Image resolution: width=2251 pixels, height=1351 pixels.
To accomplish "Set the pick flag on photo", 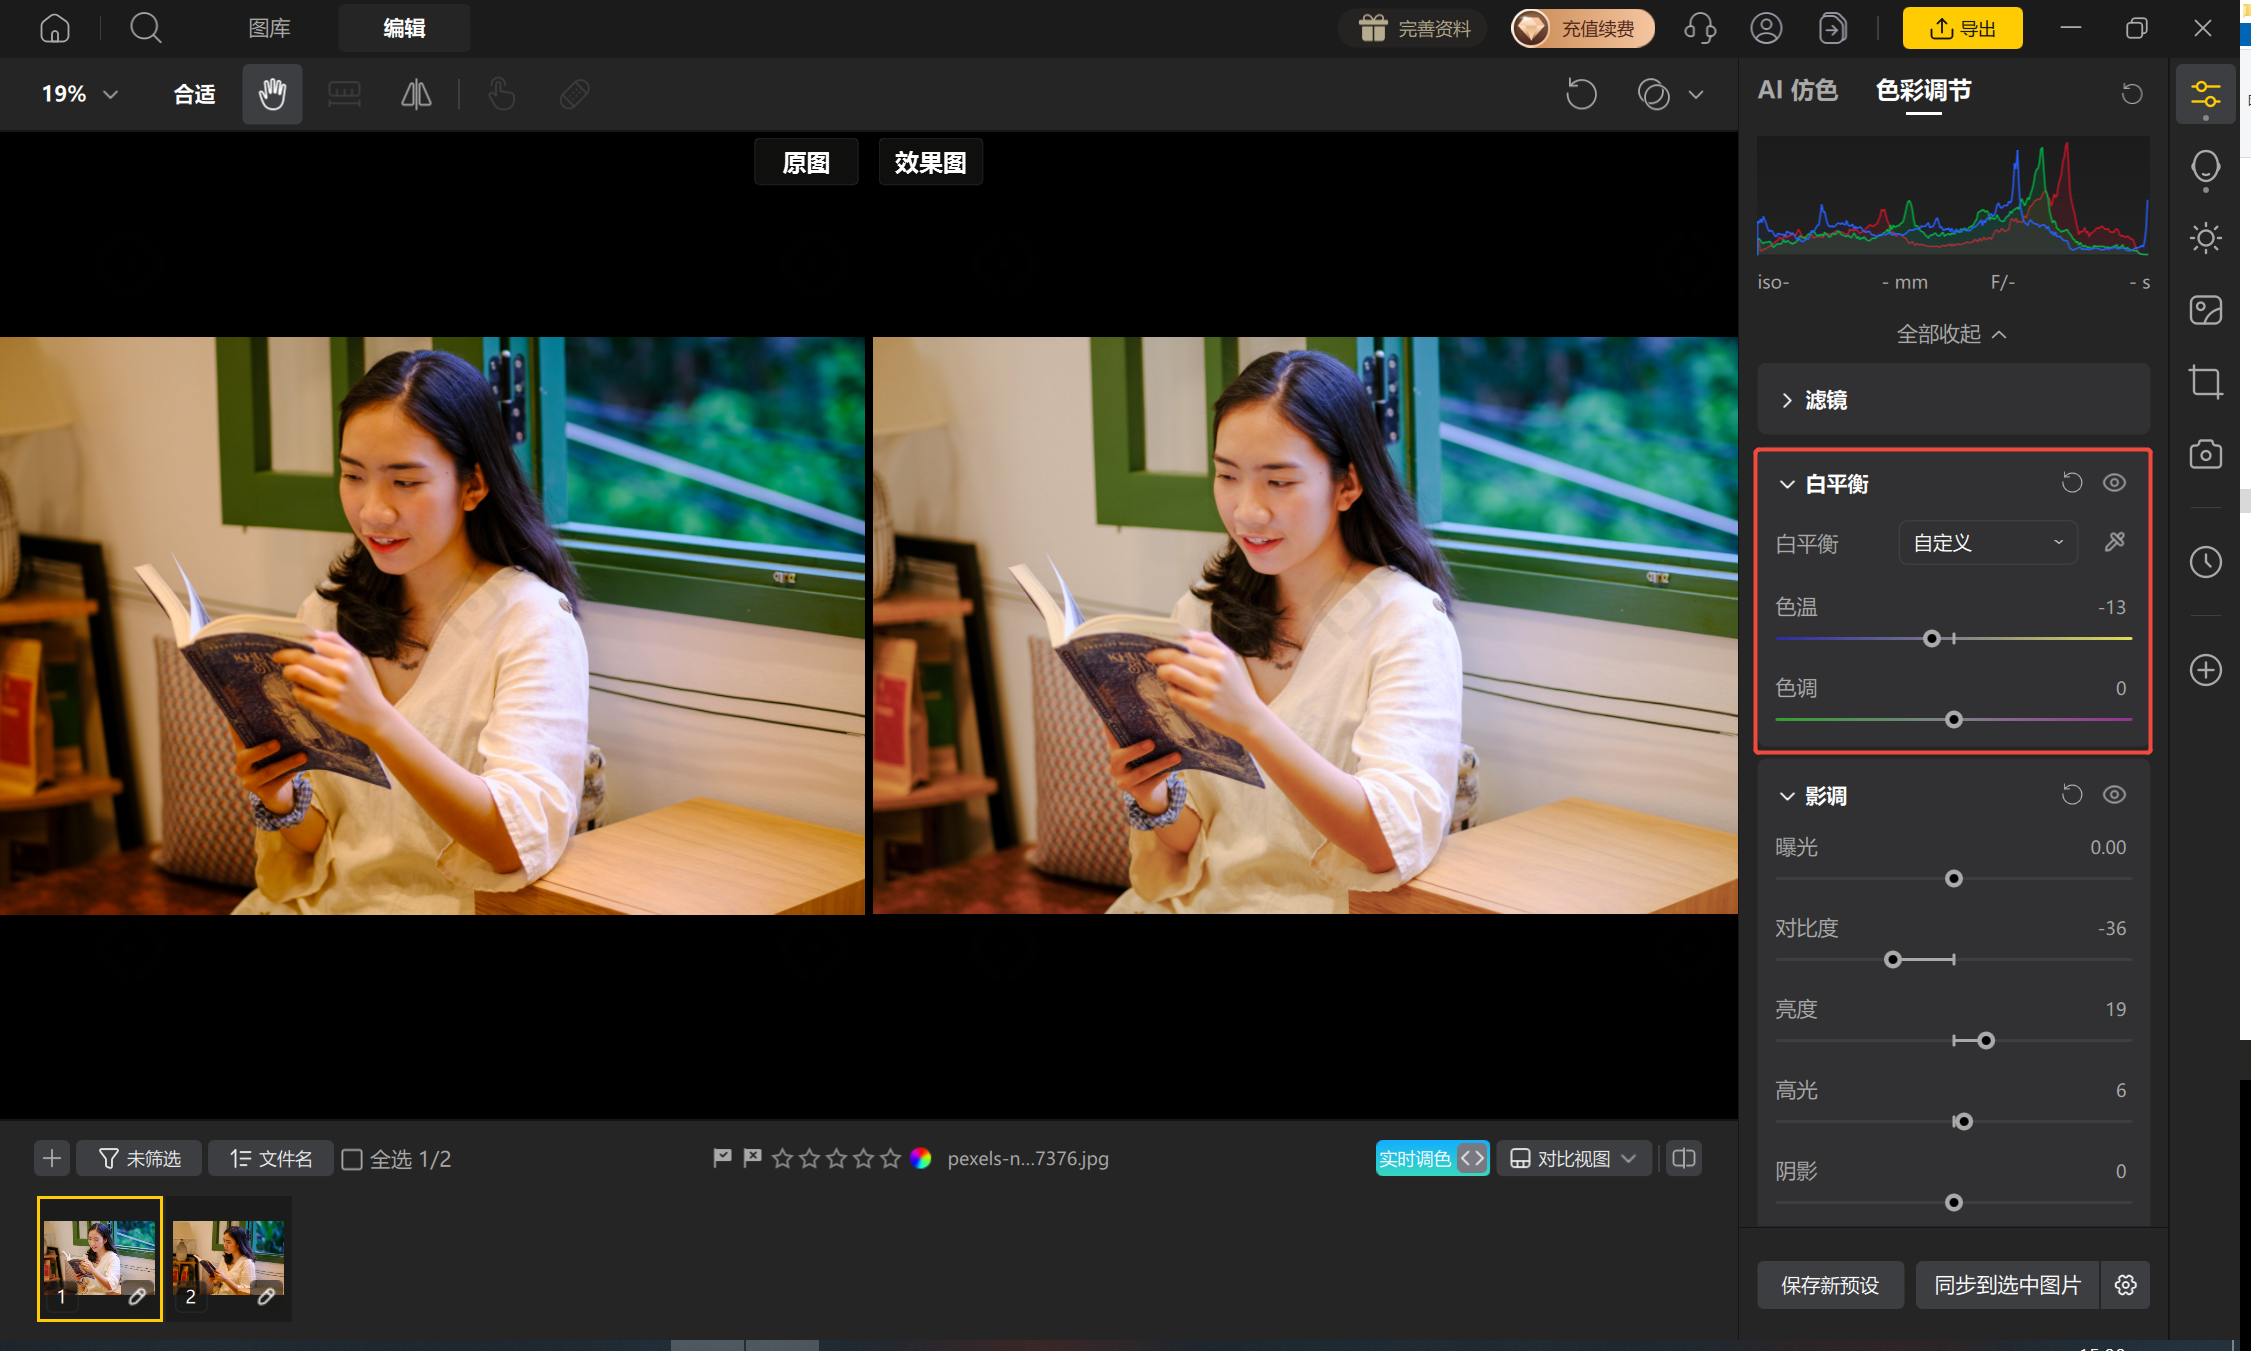I will pyautogui.click(x=722, y=1157).
